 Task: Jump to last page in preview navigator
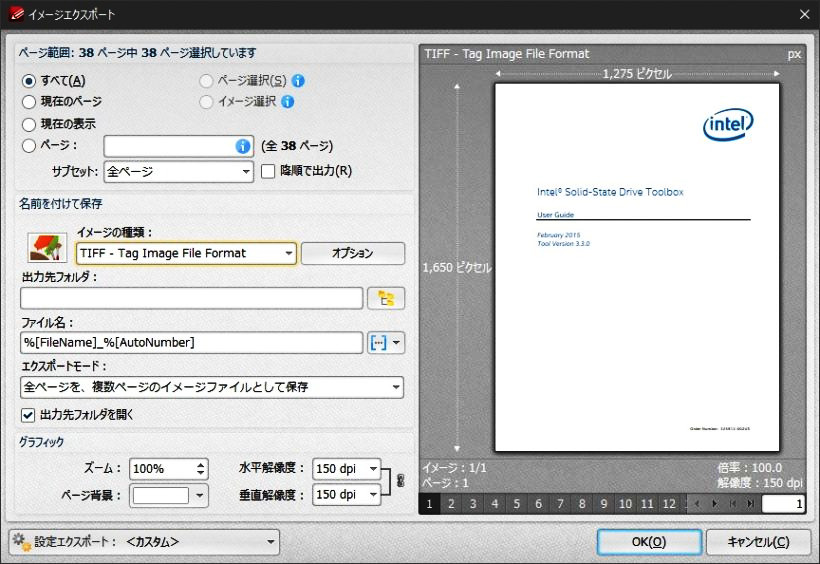tap(749, 504)
